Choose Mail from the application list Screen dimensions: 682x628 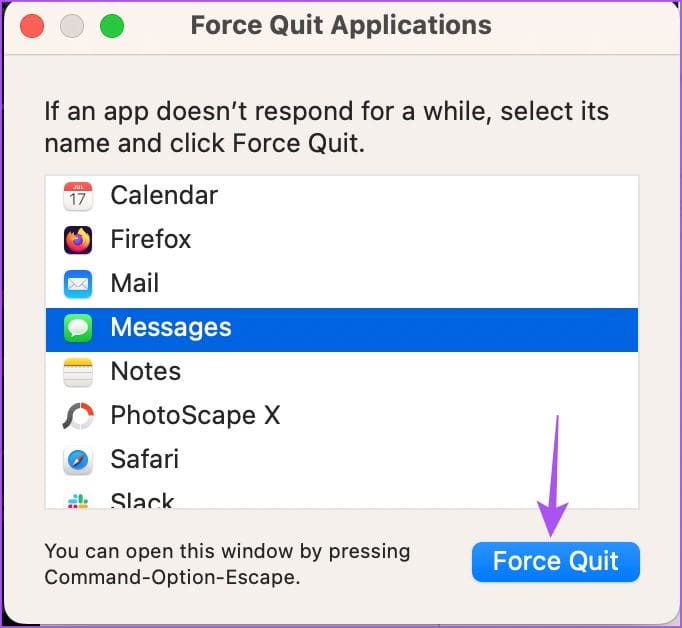pos(135,284)
